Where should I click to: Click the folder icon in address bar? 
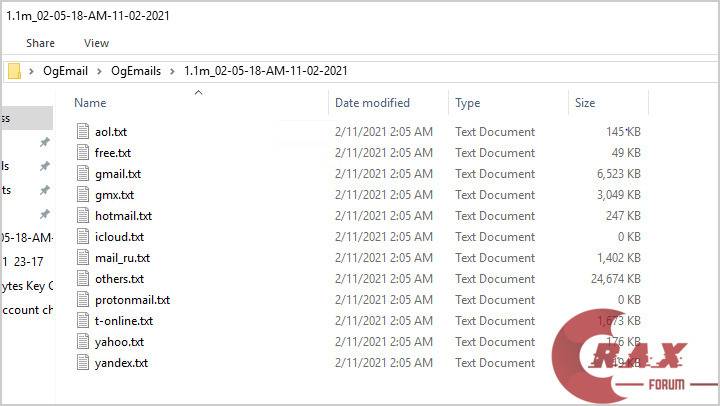14,71
